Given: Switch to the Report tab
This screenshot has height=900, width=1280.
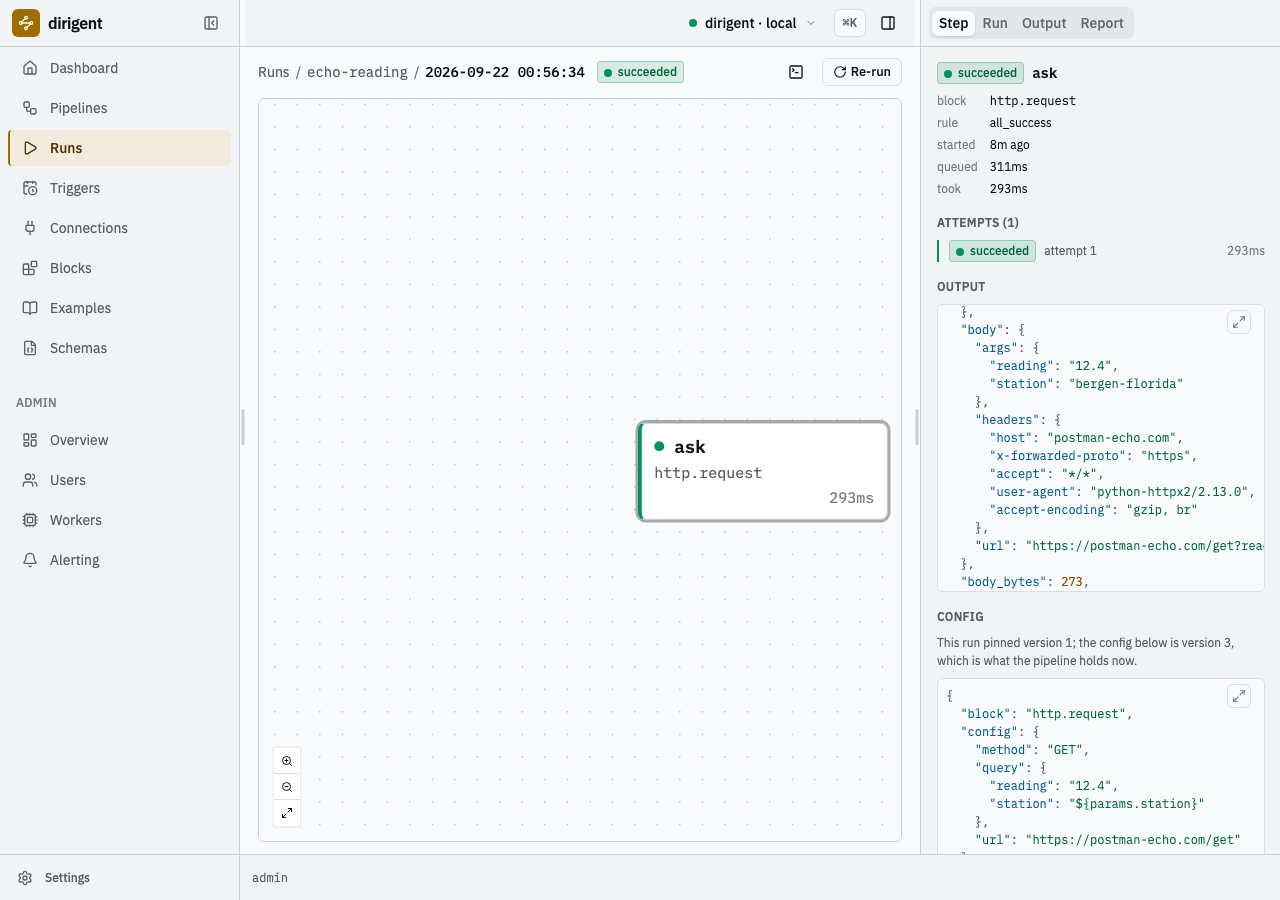Looking at the screenshot, I should [x=1102, y=23].
